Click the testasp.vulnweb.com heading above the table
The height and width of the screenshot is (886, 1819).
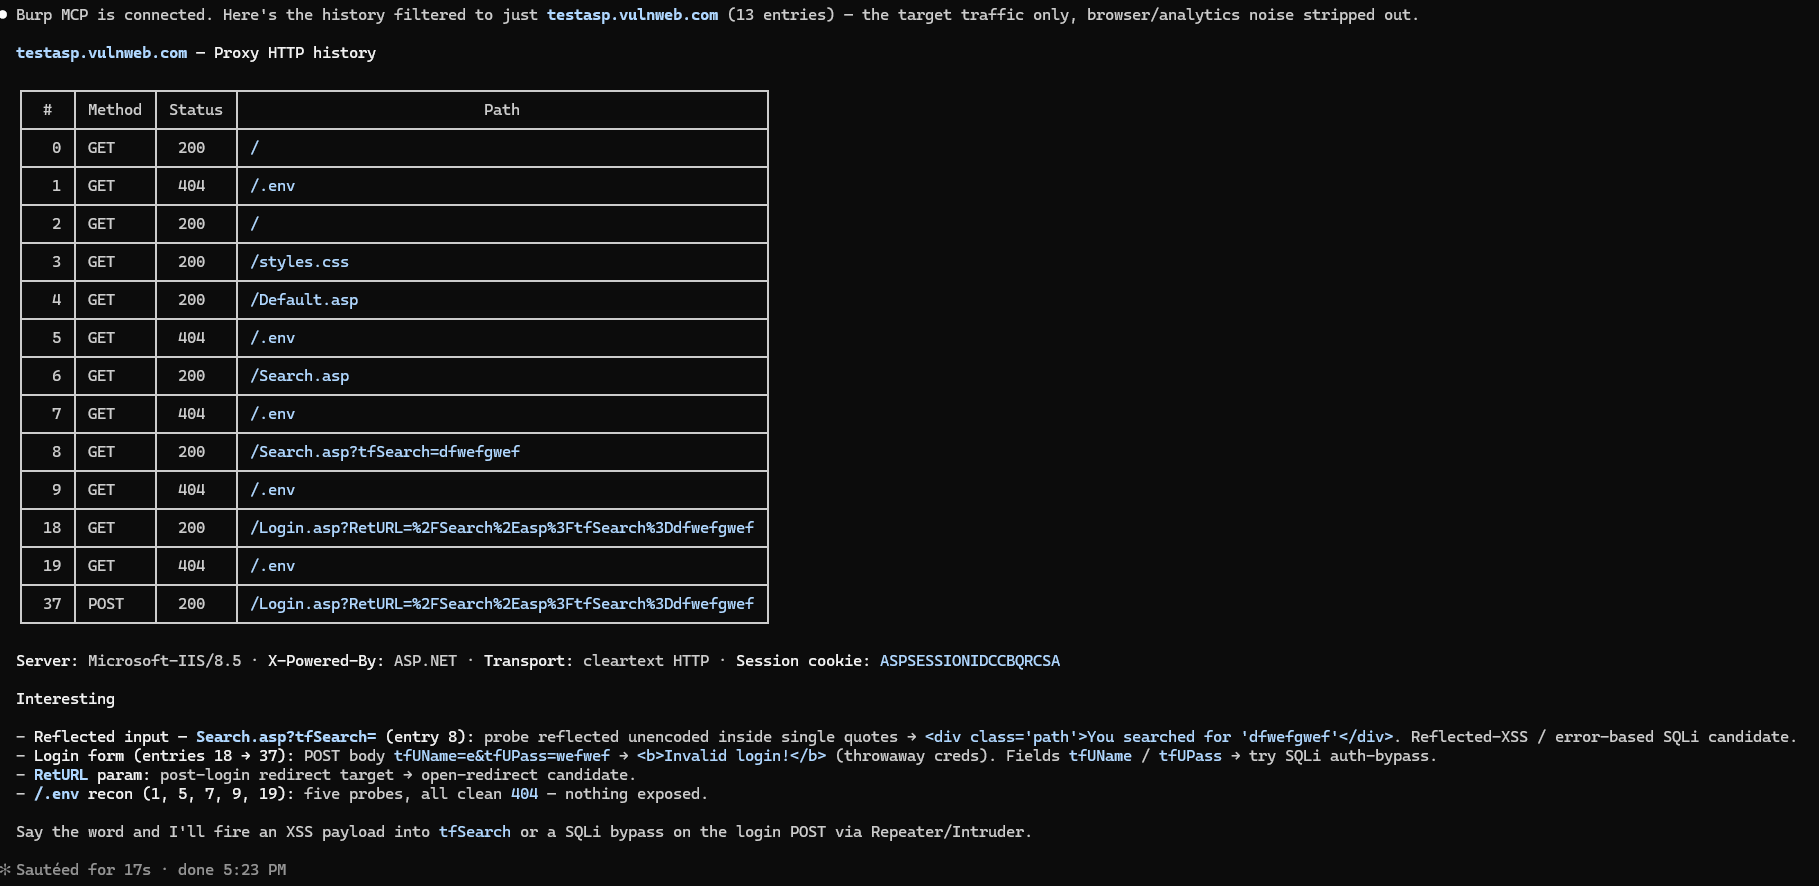pos(102,53)
